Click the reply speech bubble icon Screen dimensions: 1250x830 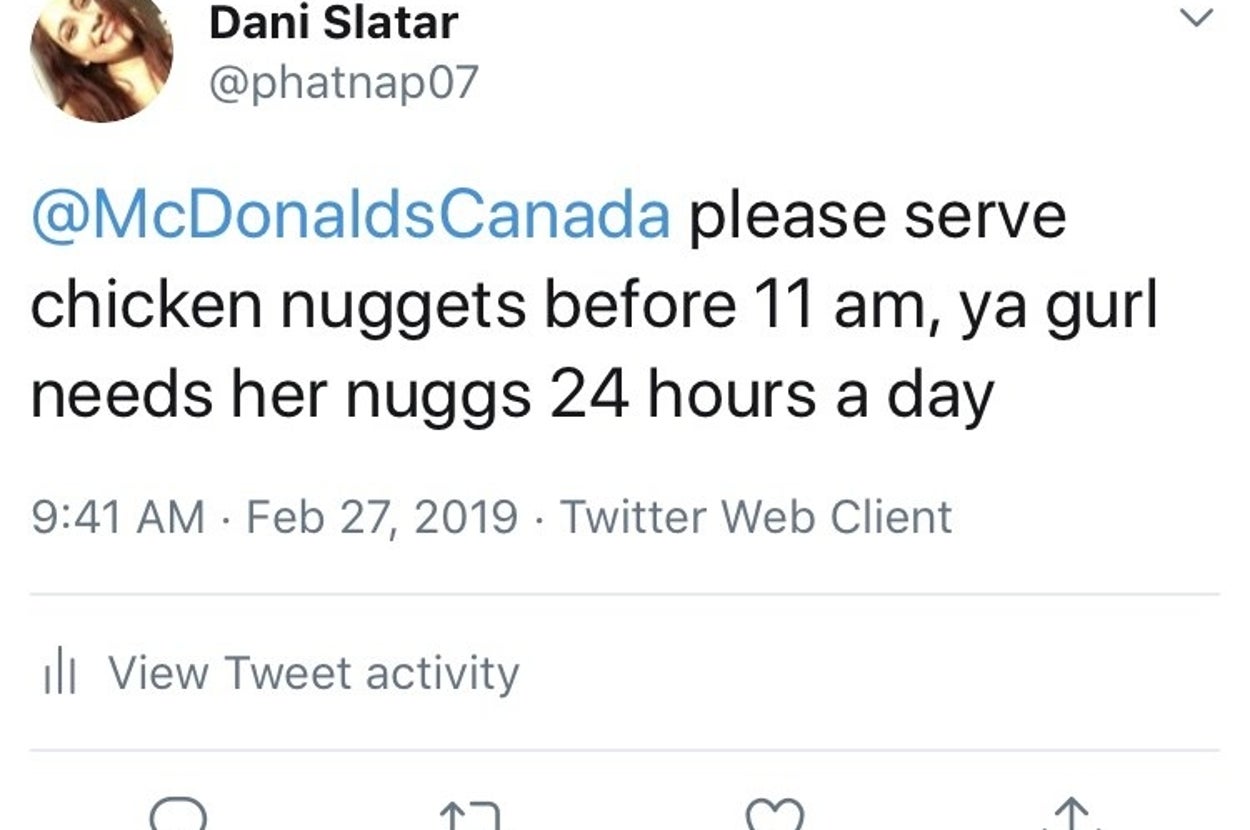(179, 815)
